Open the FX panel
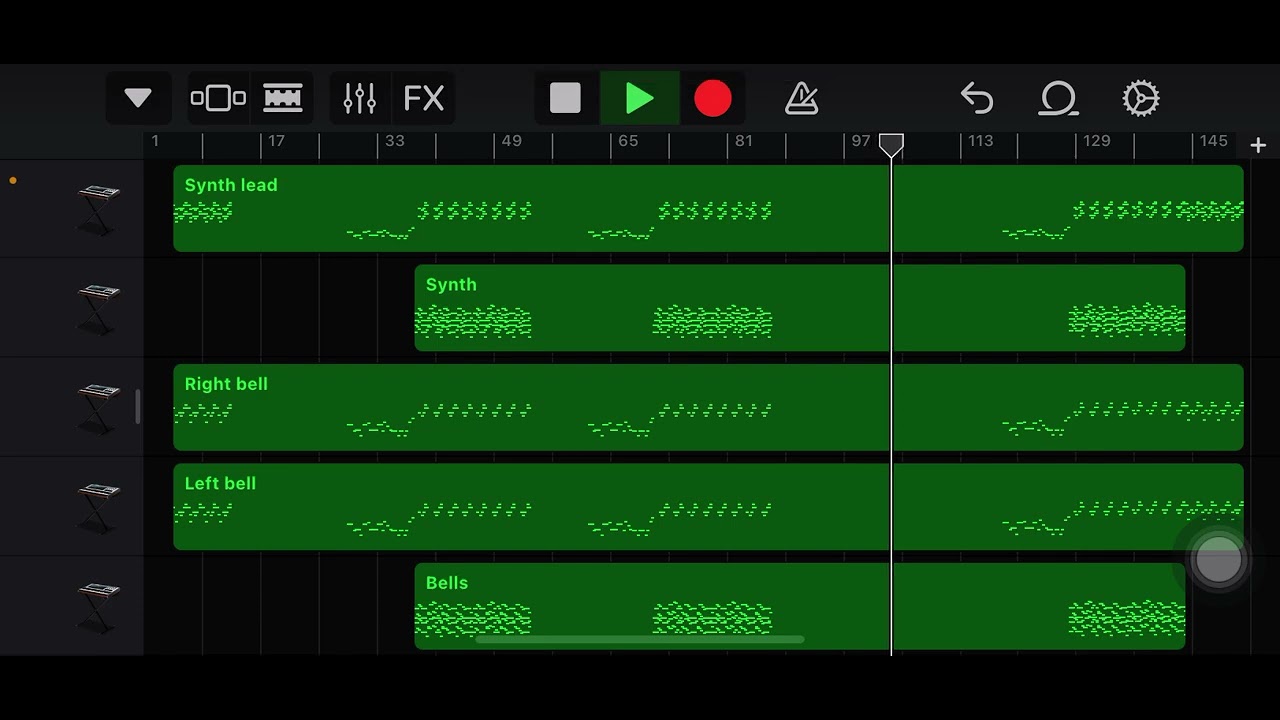Image resolution: width=1280 pixels, height=720 pixels. click(423, 98)
